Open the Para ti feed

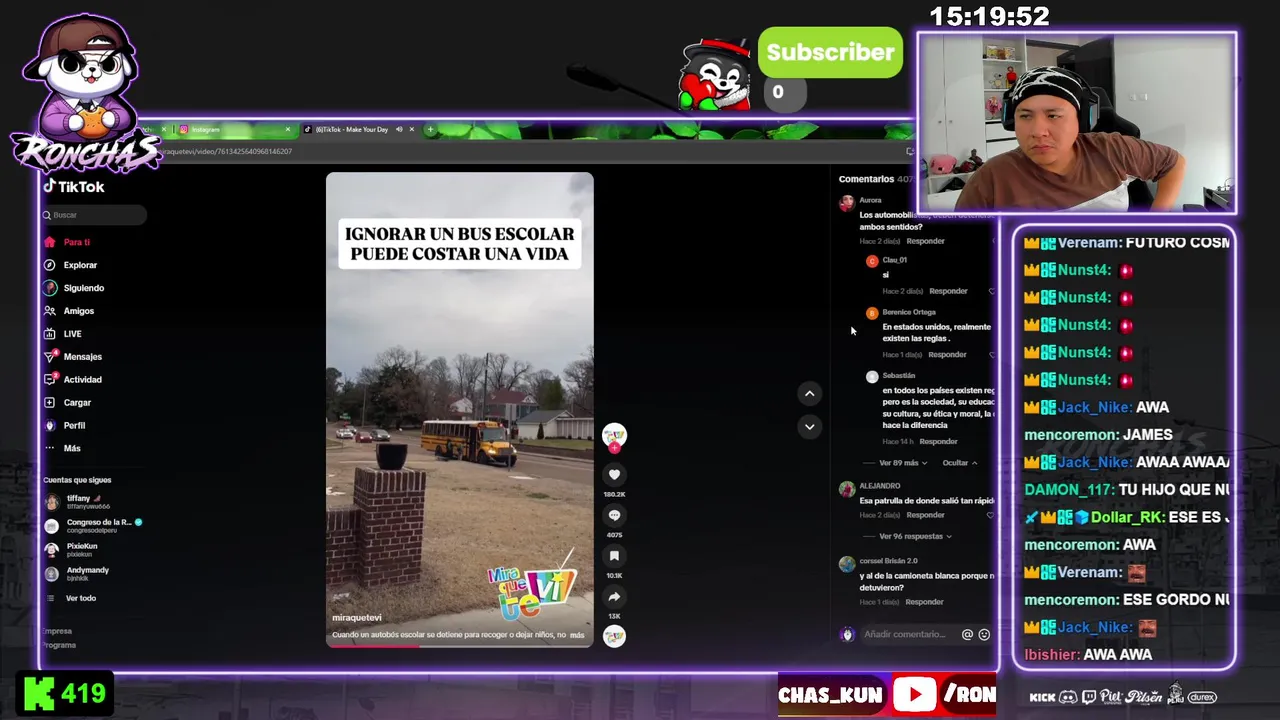click(x=67, y=242)
